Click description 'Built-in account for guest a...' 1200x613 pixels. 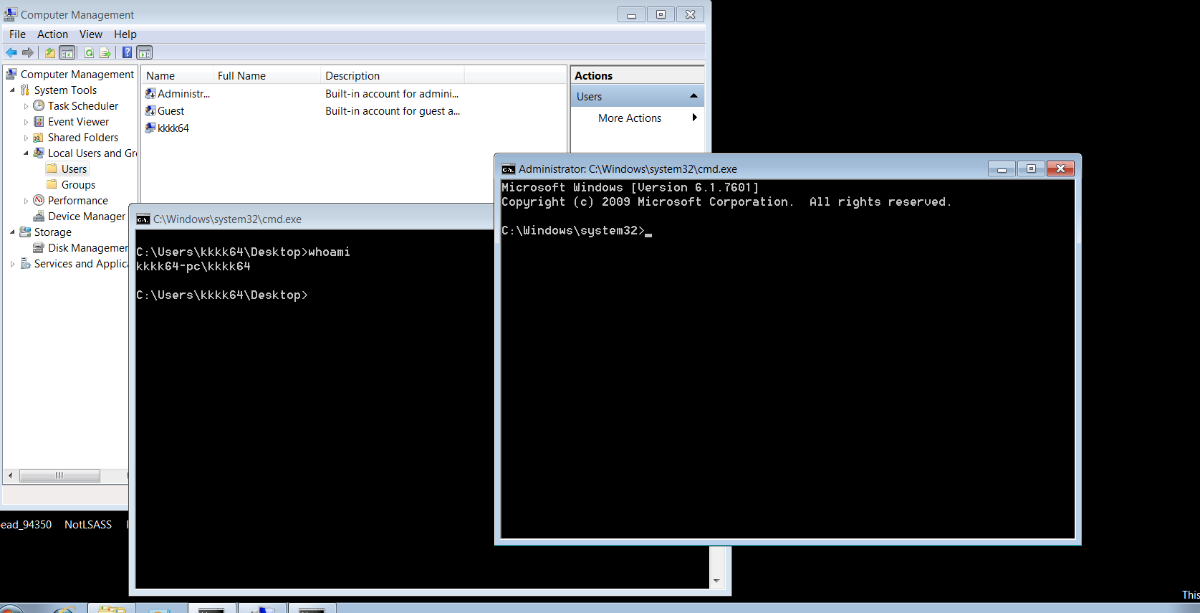point(392,111)
